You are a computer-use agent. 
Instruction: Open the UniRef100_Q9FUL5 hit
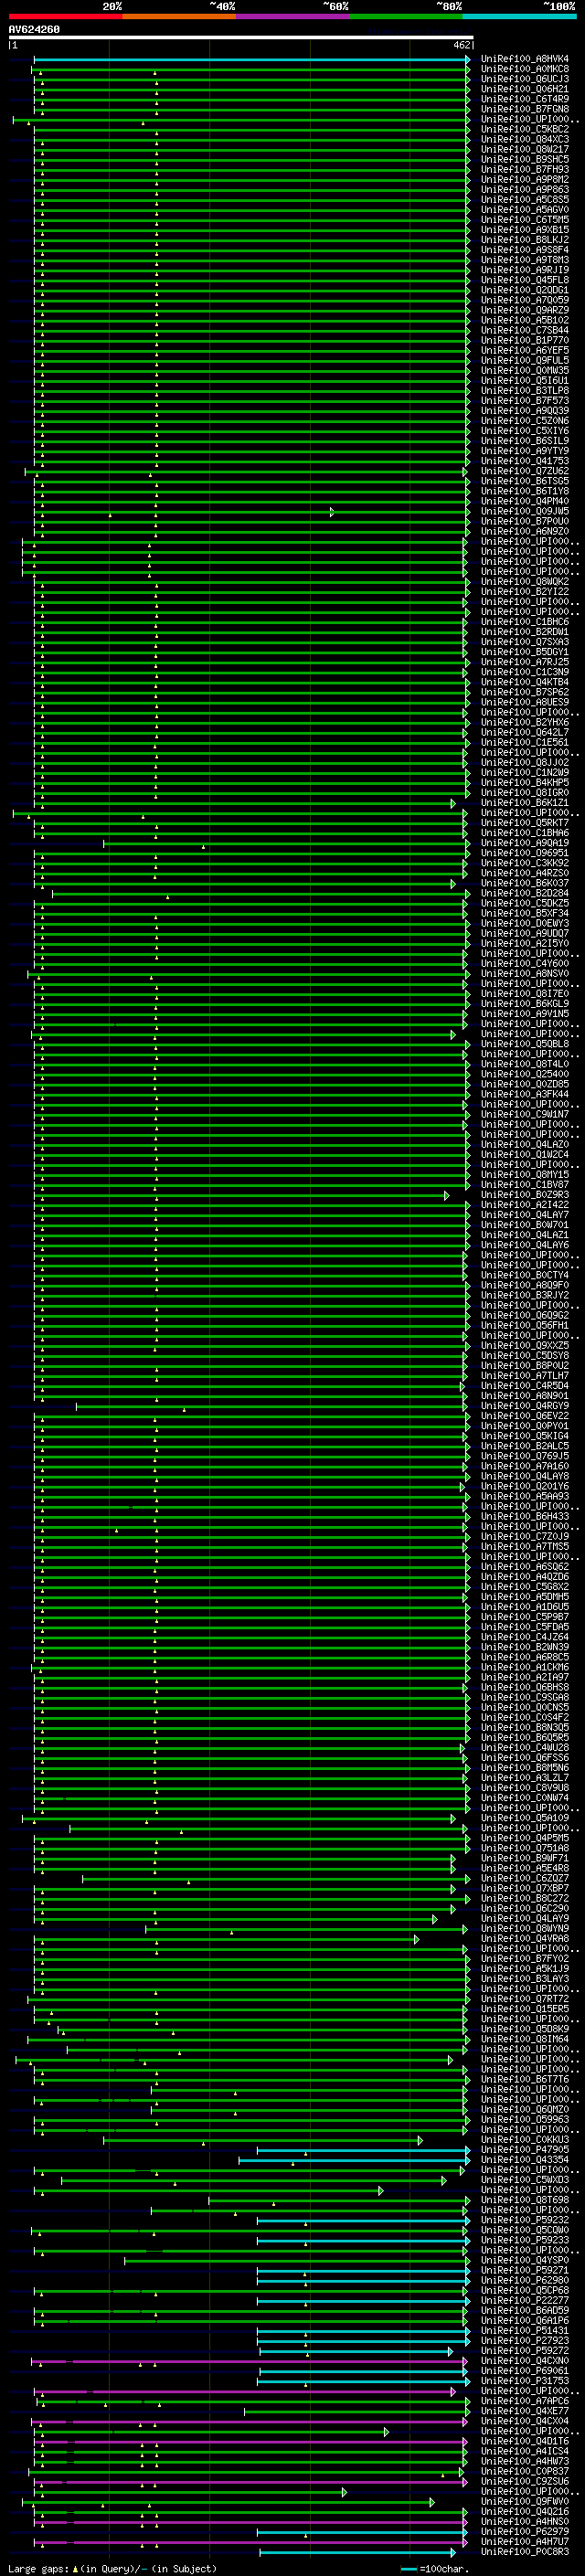(525, 360)
